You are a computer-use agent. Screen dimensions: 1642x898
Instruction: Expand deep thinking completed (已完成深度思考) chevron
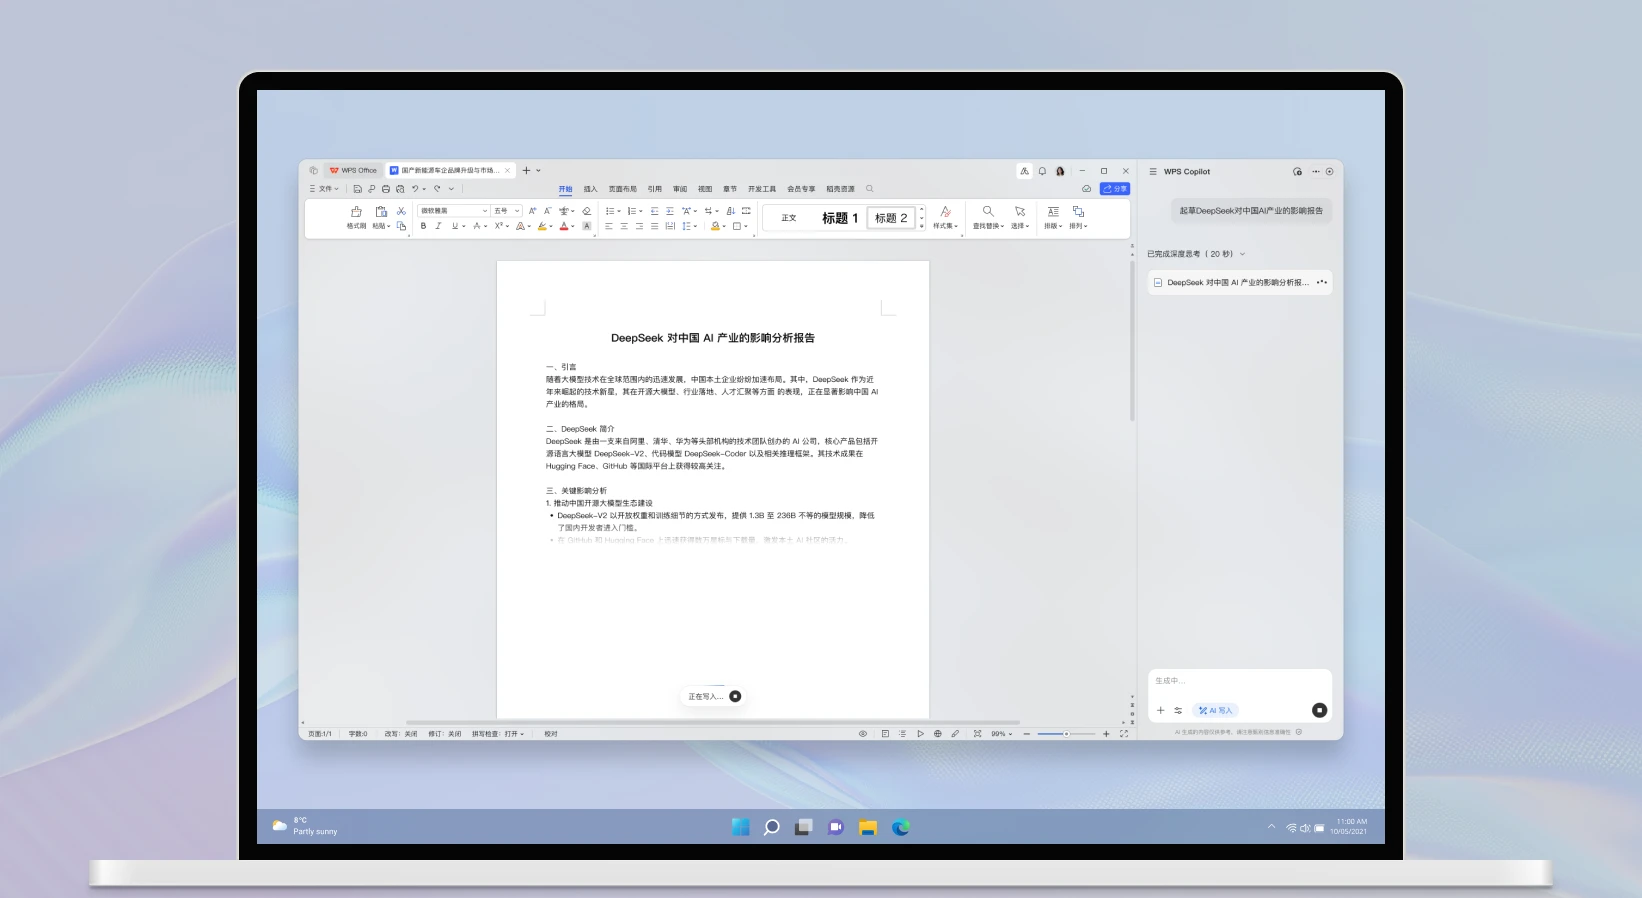pos(1243,254)
